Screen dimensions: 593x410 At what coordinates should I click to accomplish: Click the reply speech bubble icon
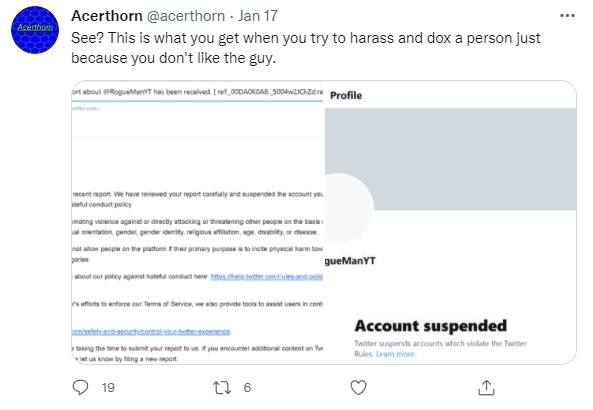[x=80, y=388]
